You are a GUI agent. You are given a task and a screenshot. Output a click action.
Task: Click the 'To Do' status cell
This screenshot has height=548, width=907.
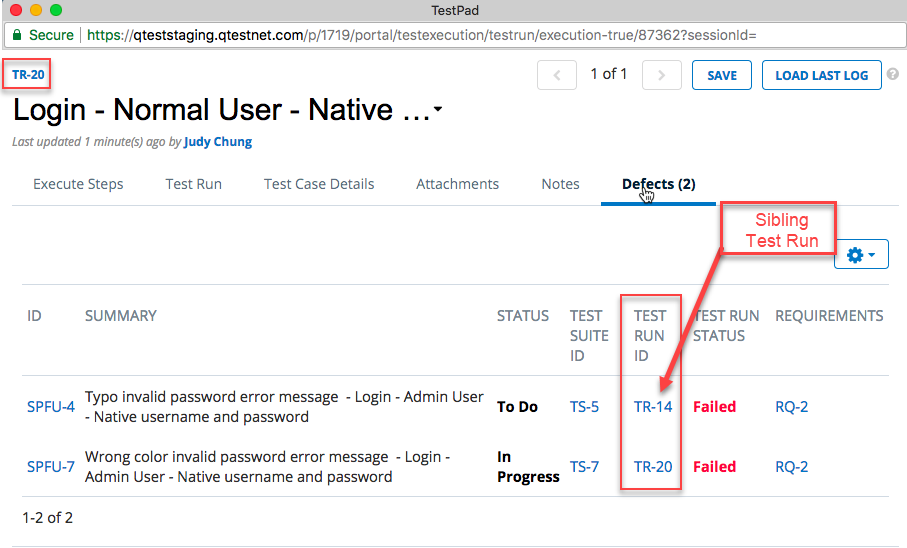tap(517, 407)
